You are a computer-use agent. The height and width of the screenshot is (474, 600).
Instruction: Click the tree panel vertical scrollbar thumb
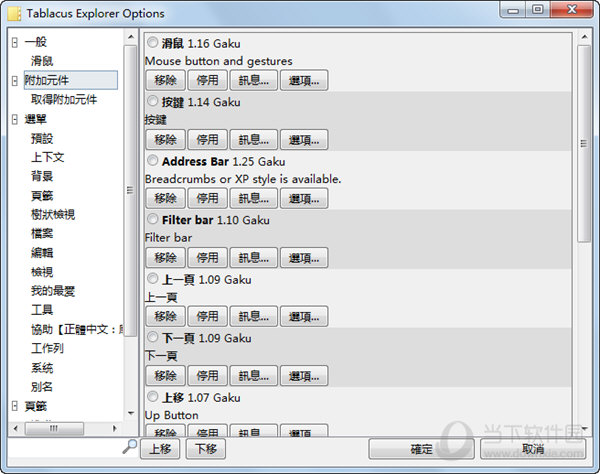[x=130, y=190]
